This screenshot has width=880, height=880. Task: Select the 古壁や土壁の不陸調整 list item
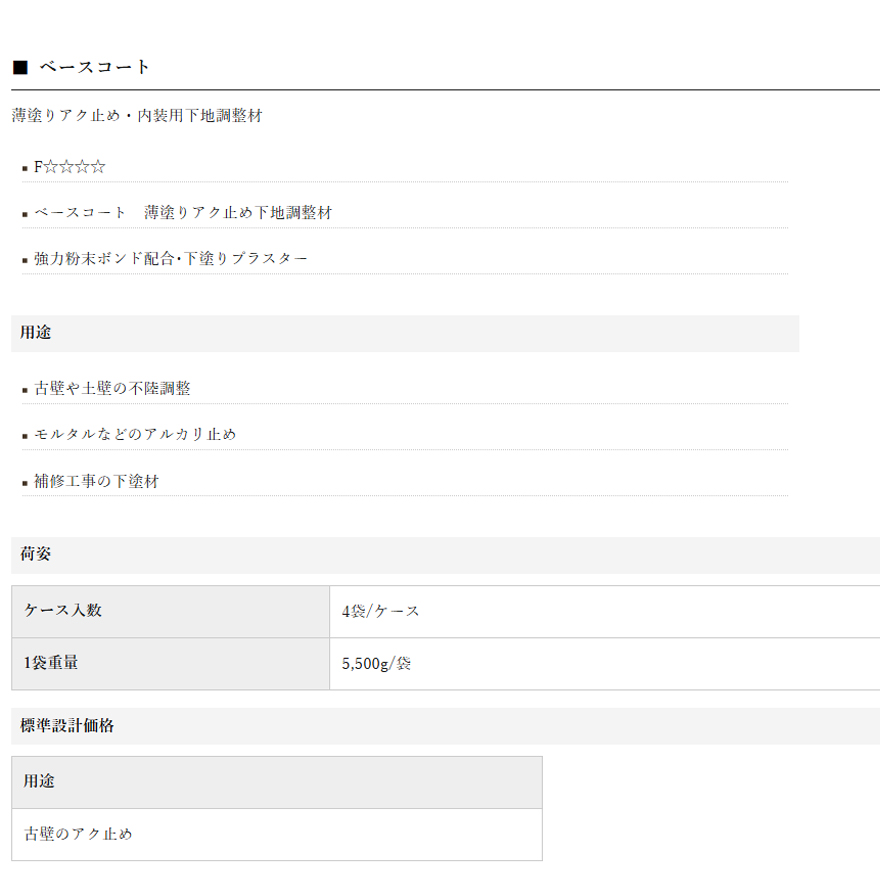112,389
